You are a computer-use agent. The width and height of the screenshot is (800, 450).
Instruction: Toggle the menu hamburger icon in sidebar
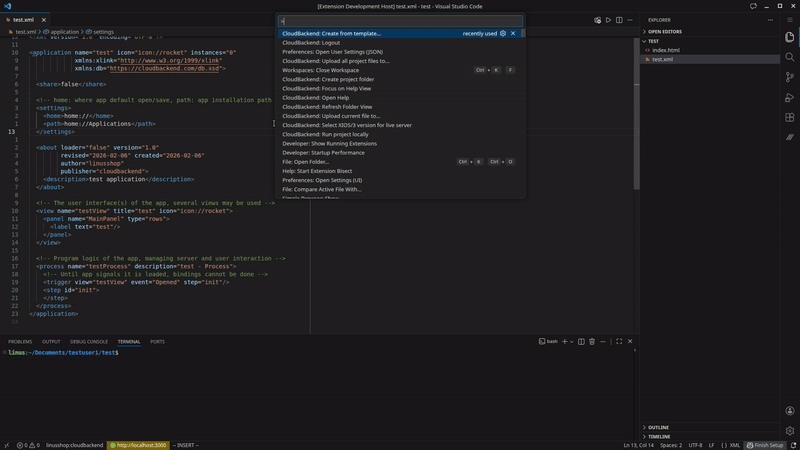790,20
